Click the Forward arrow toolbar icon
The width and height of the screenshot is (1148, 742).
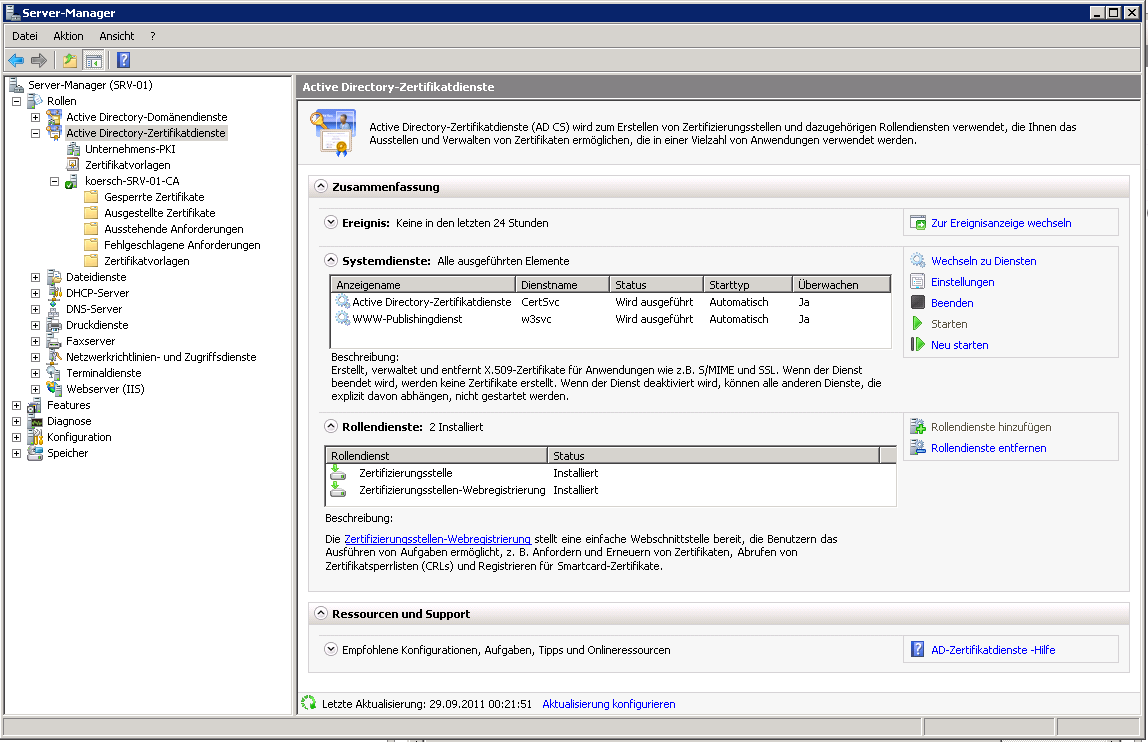(39, 60)
